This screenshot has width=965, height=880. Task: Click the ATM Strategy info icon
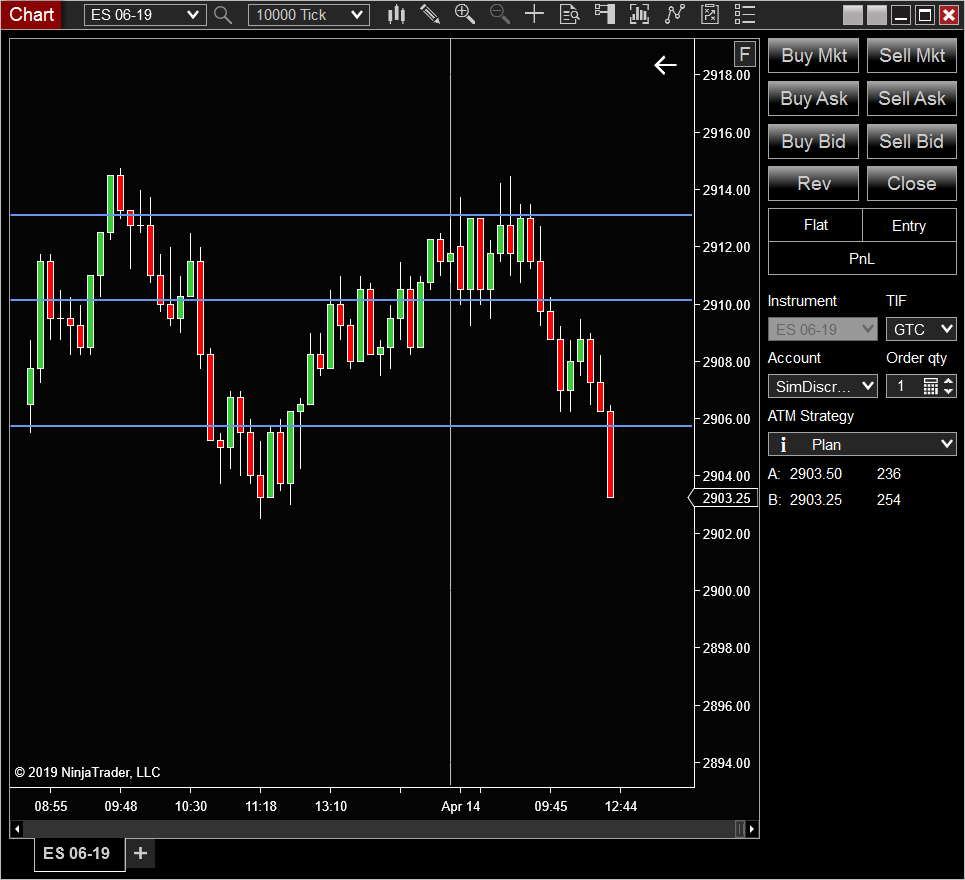click(x=783, y=444)
